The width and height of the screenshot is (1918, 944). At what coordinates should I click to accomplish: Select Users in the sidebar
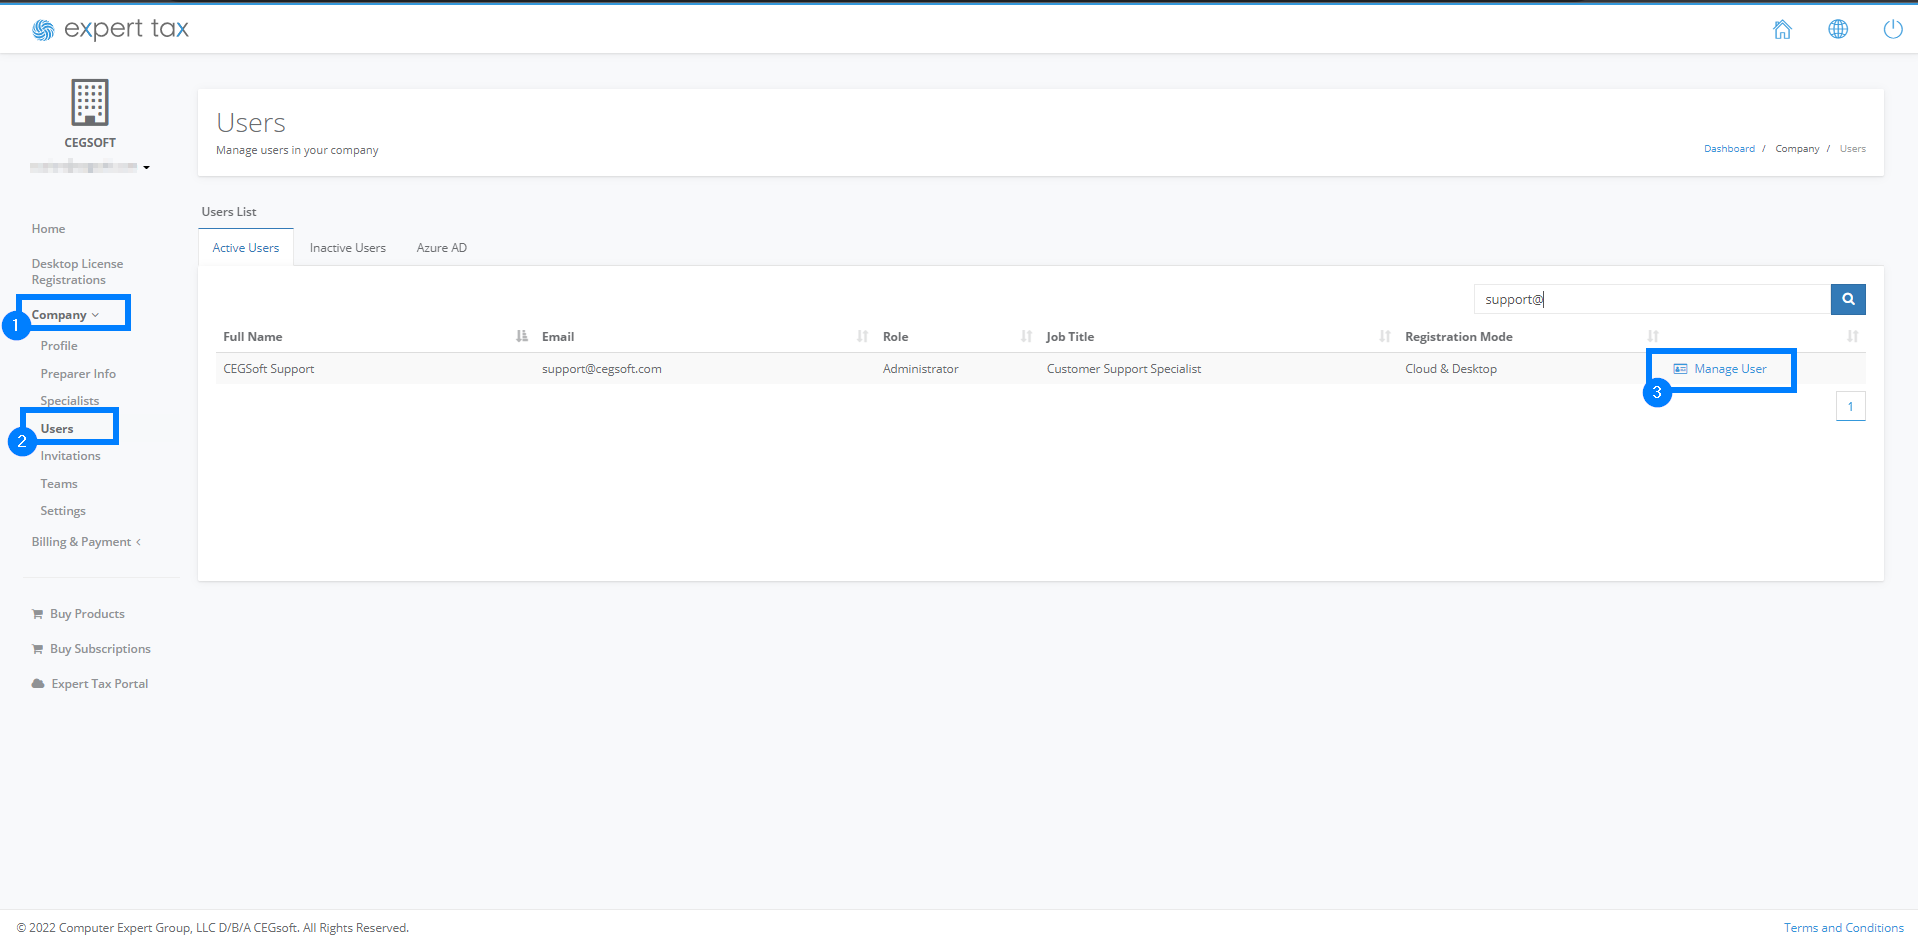click(57, 429)
